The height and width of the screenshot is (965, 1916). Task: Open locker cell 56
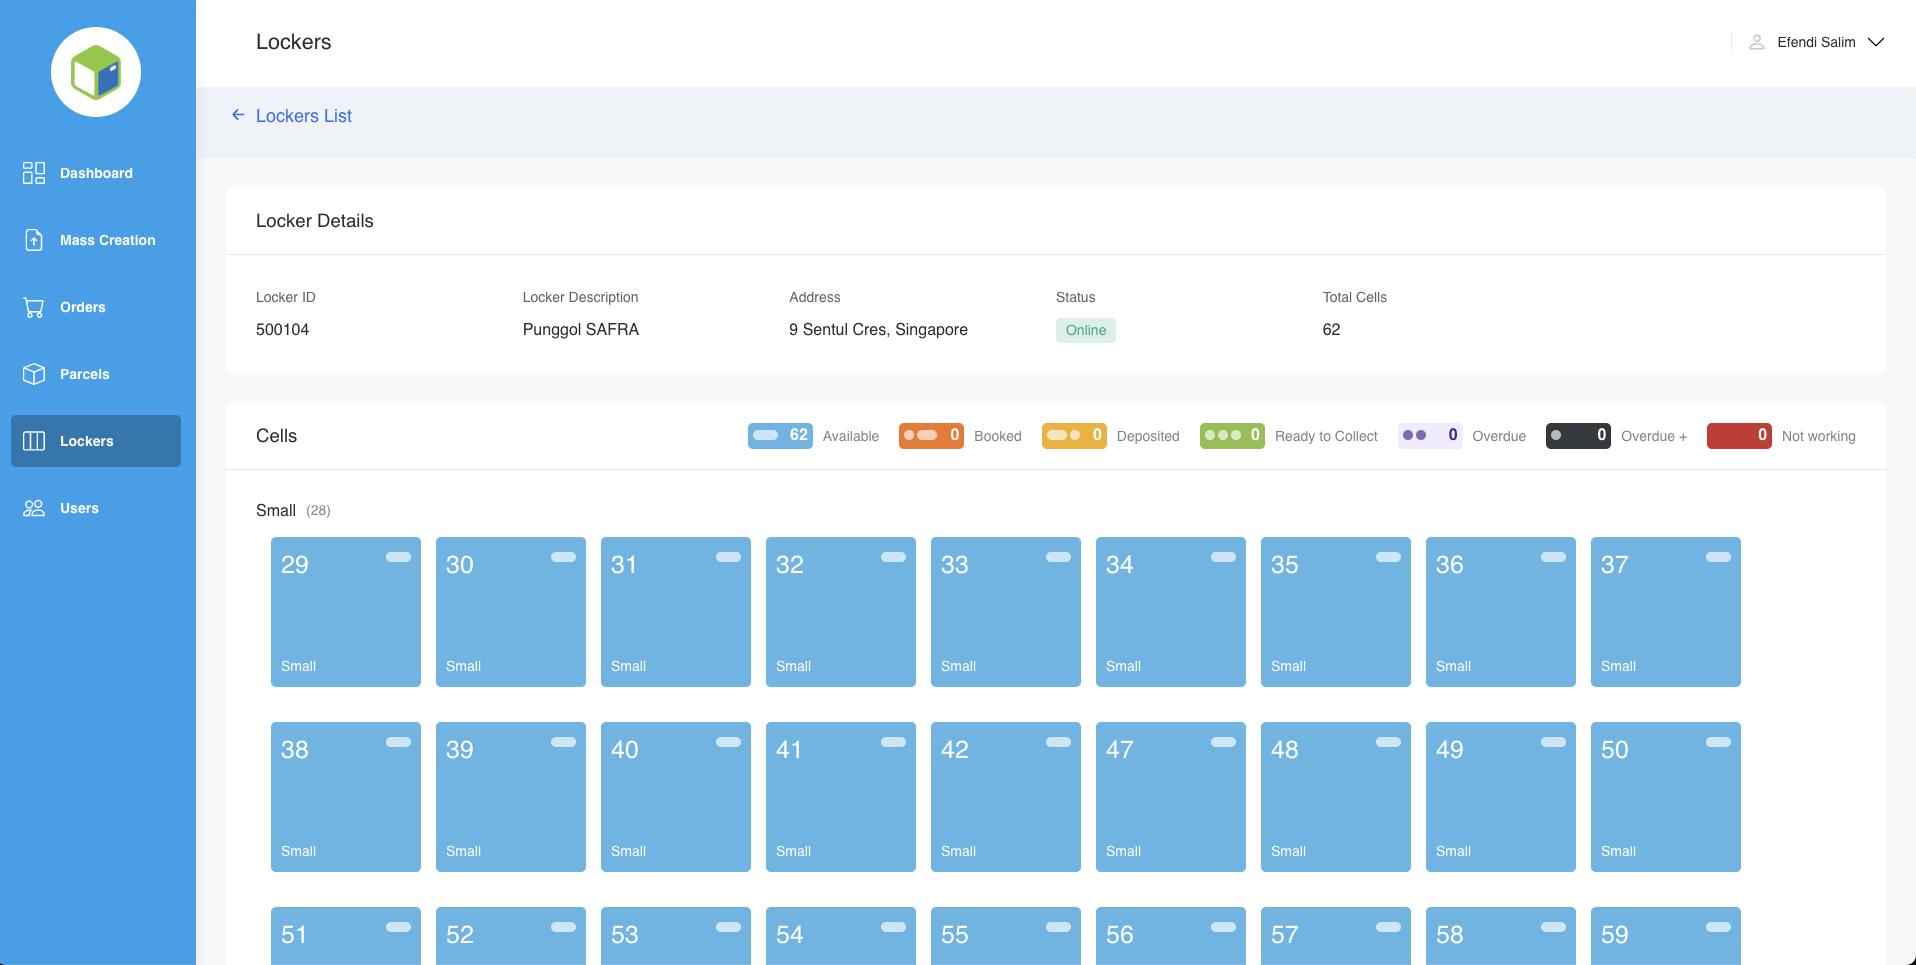(x=1171, y=936)
